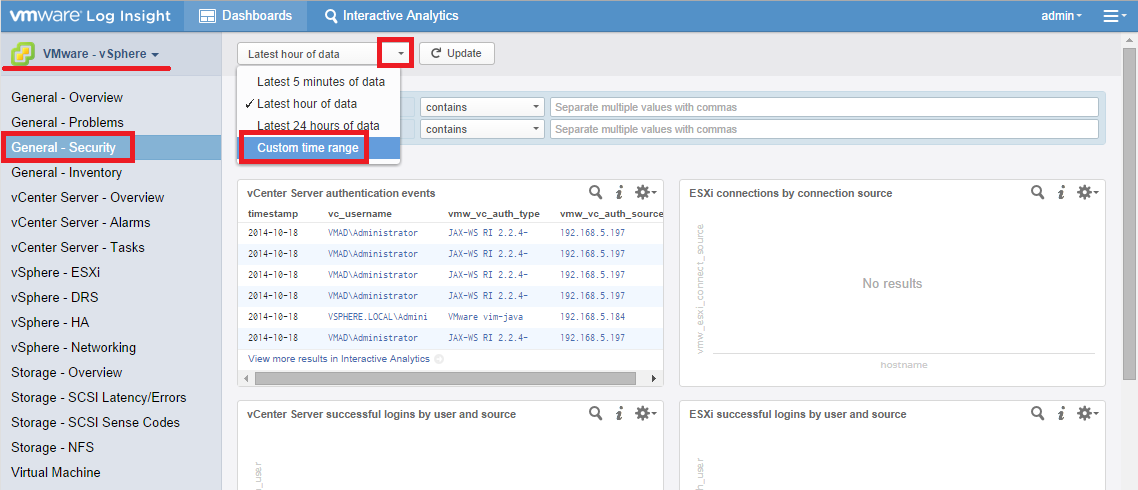Select the checked Latest hour of data option
This screenshot has height=490, width=1138.
(318, 103)
